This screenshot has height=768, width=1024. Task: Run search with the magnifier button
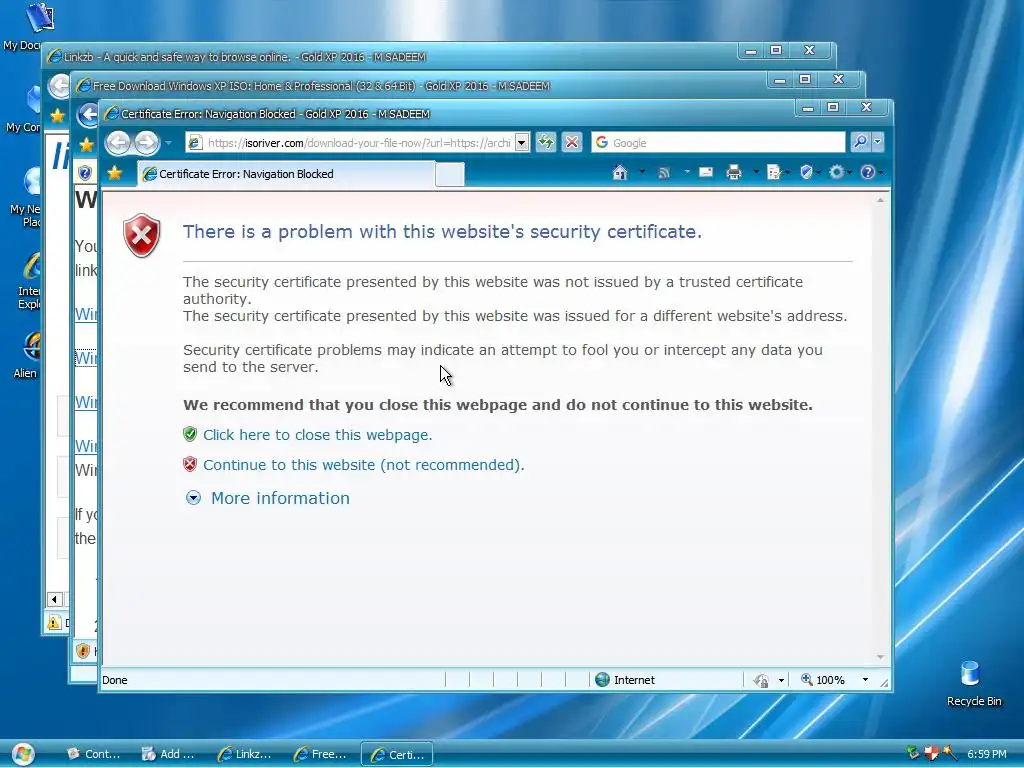point(859,142)
